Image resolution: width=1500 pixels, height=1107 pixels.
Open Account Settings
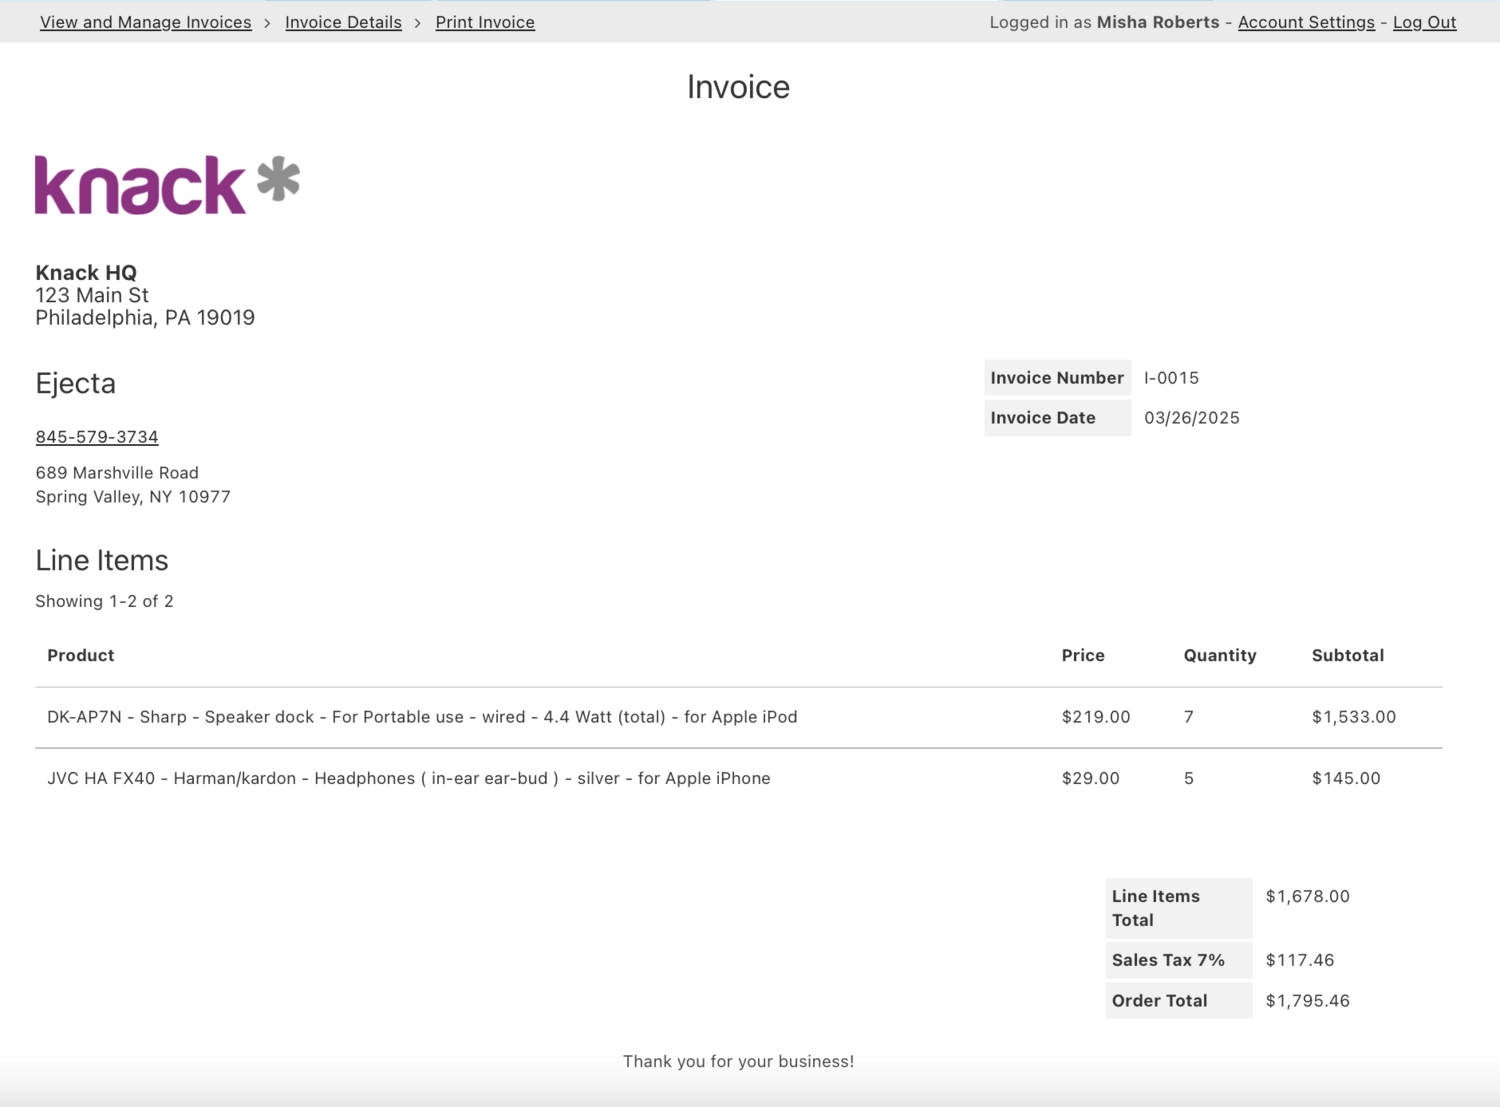pyautogui.click(x=1305, y=22)
